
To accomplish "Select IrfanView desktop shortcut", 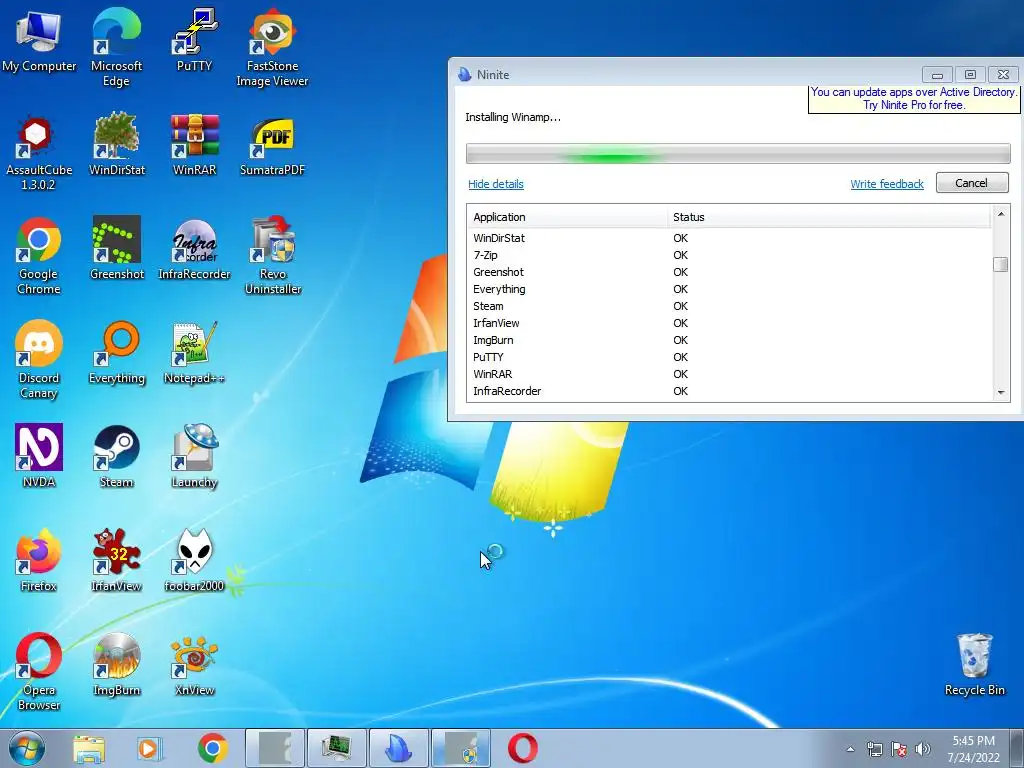I will pyautogui.click(x=116, y=560).
